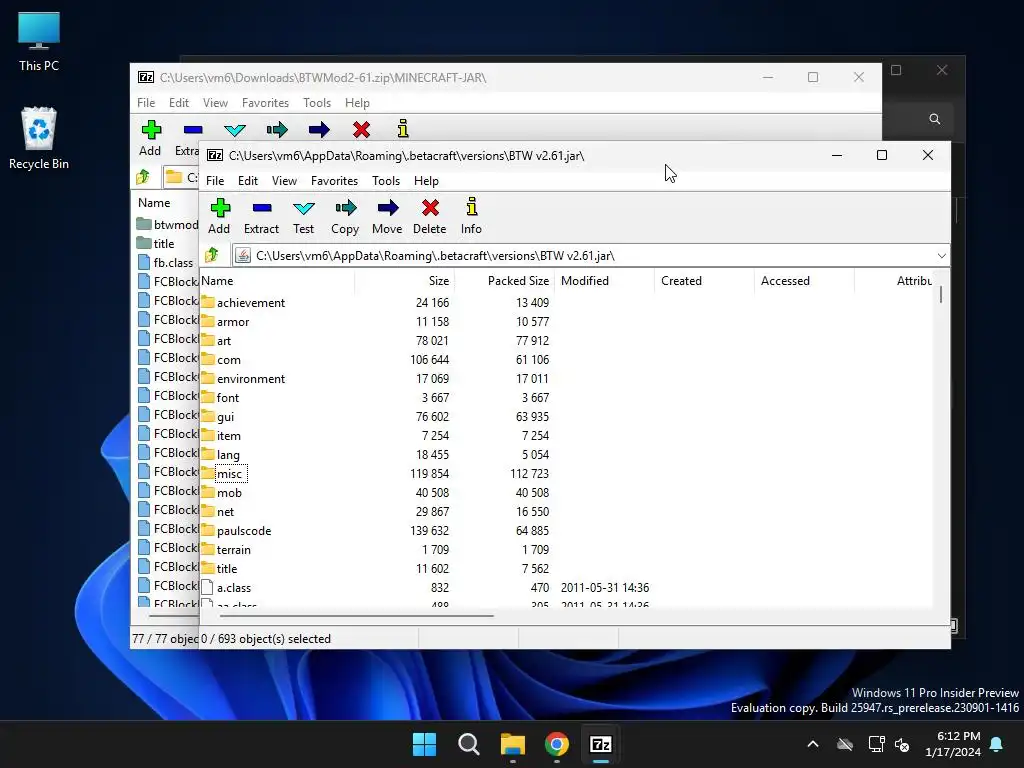Click the Move toolbar icon in front window

387,208
